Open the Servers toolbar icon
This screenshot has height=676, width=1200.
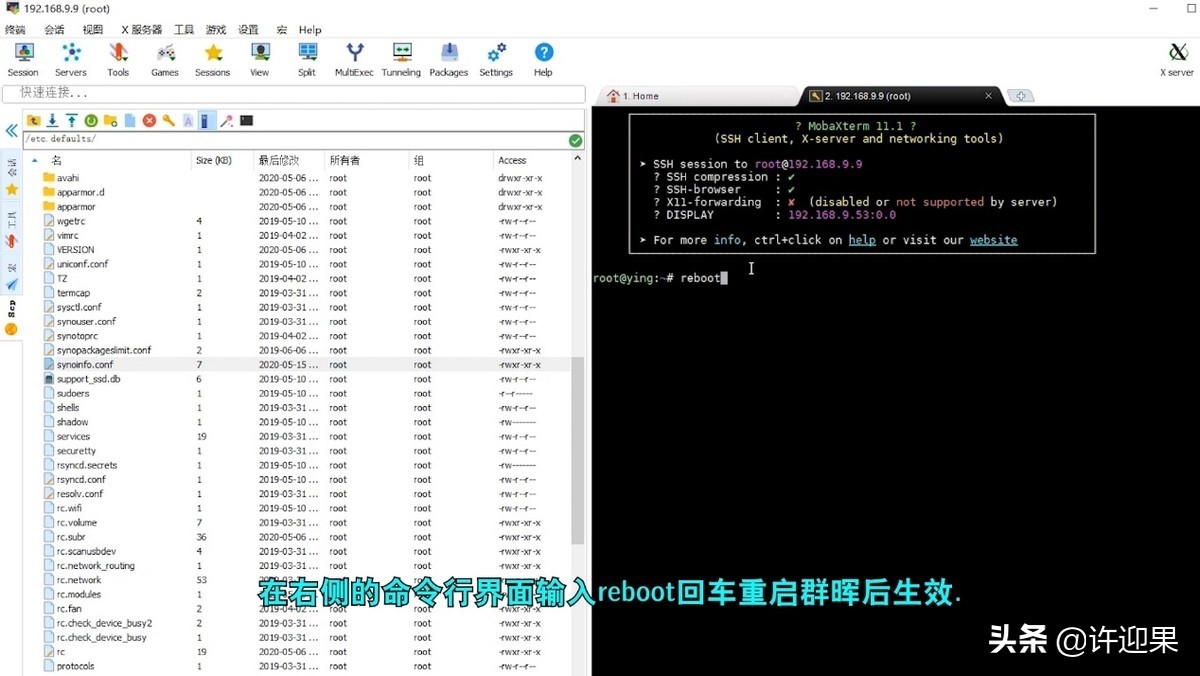(x=71, y=59)
